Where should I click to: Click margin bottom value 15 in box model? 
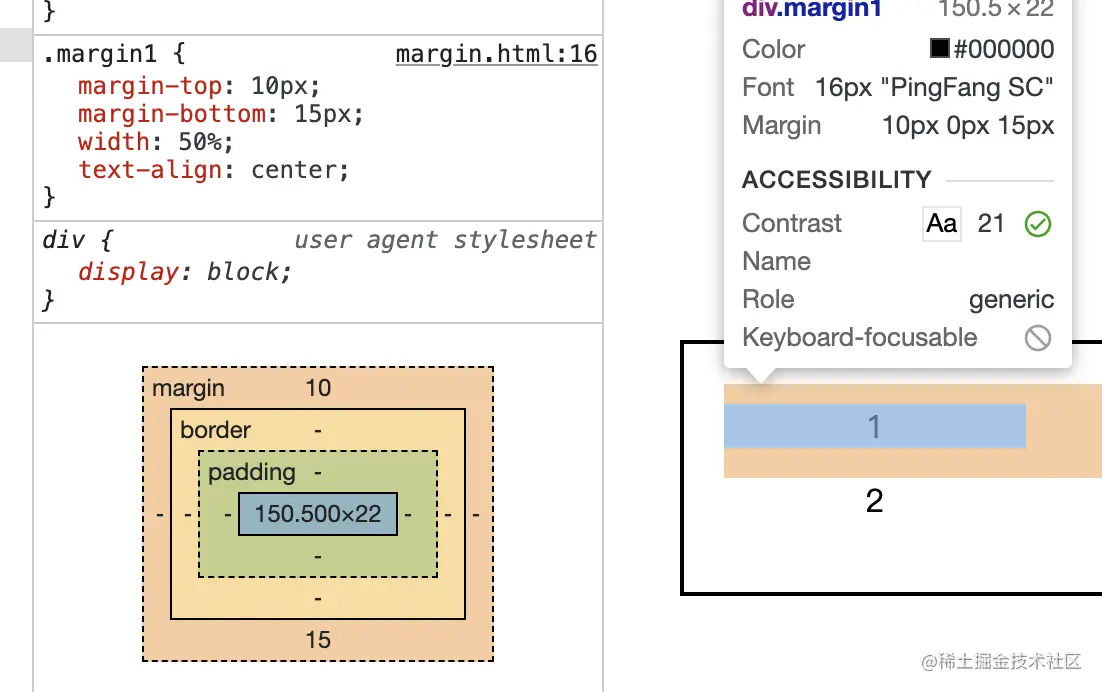(318, 640)
